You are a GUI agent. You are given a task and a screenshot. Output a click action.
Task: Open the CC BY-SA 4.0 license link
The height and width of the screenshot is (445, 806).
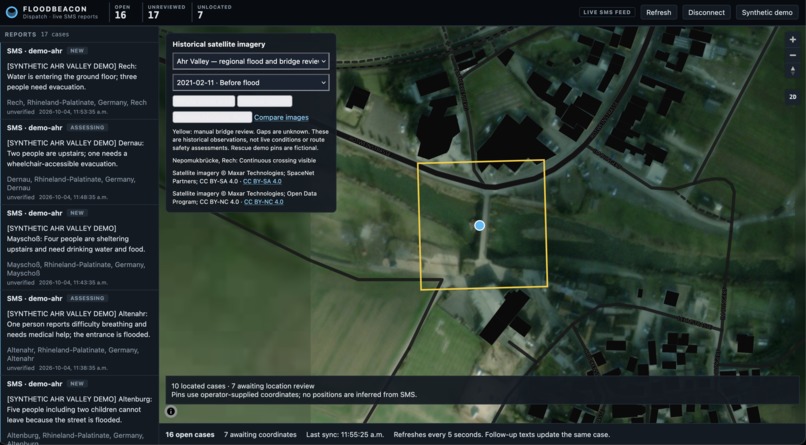click(x=262, y=181)
